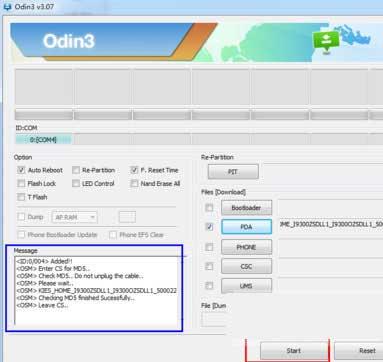Choose a file with PHONE button
The height and width of the screenshot is (362, 383).
click(x=246, y=247)
